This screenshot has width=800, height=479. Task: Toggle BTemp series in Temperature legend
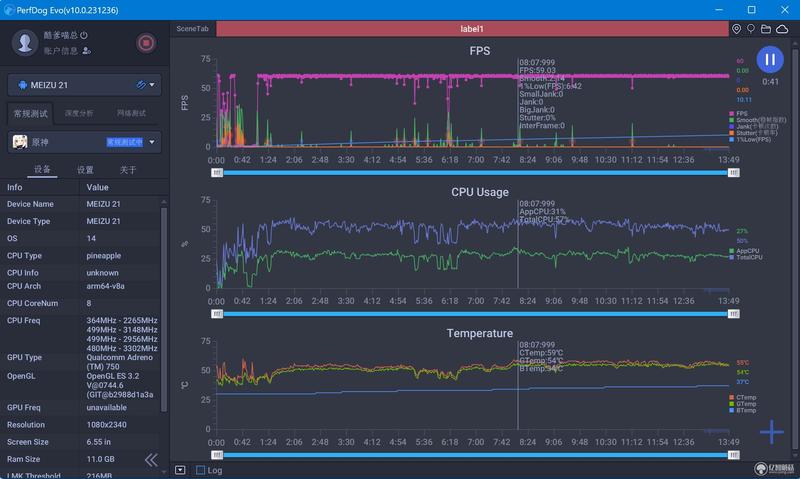coord(743,410)
